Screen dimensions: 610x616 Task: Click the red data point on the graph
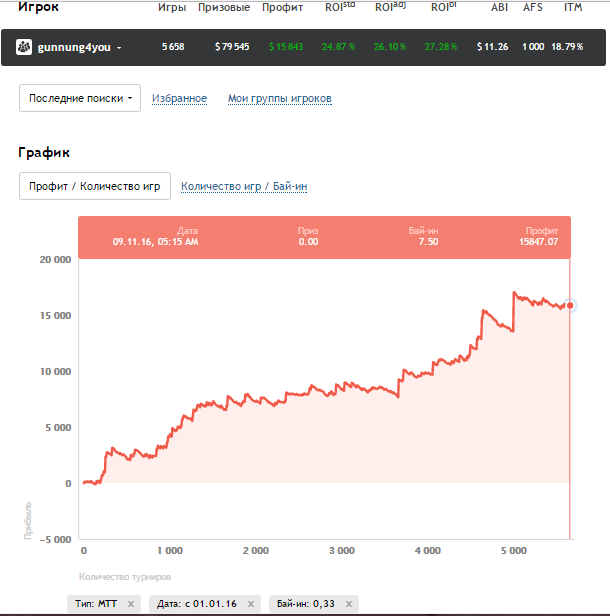(x=570, y=305)
